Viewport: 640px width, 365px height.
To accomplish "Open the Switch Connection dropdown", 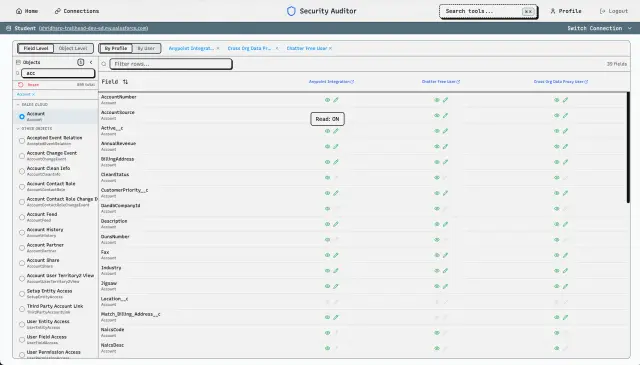I will click(x=599, y=28).
